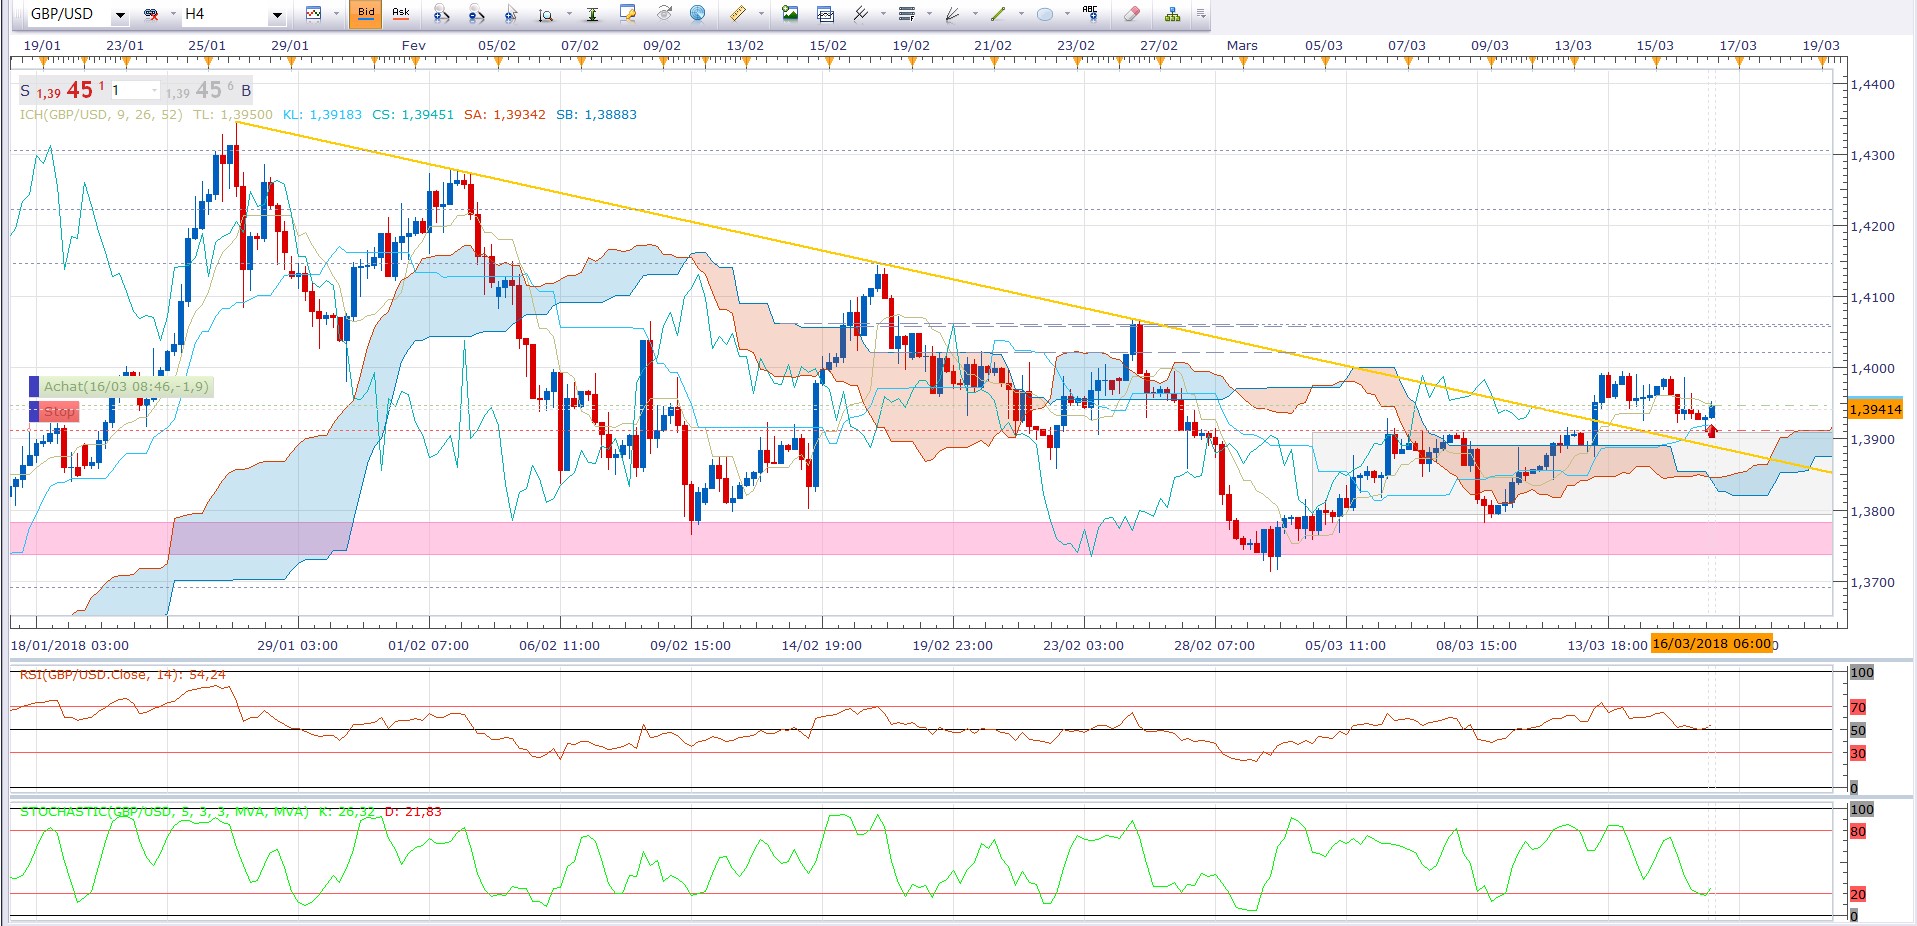Select the zoom-to-area cursor tool
1917x926 pixels.
[x=511, y=14]
